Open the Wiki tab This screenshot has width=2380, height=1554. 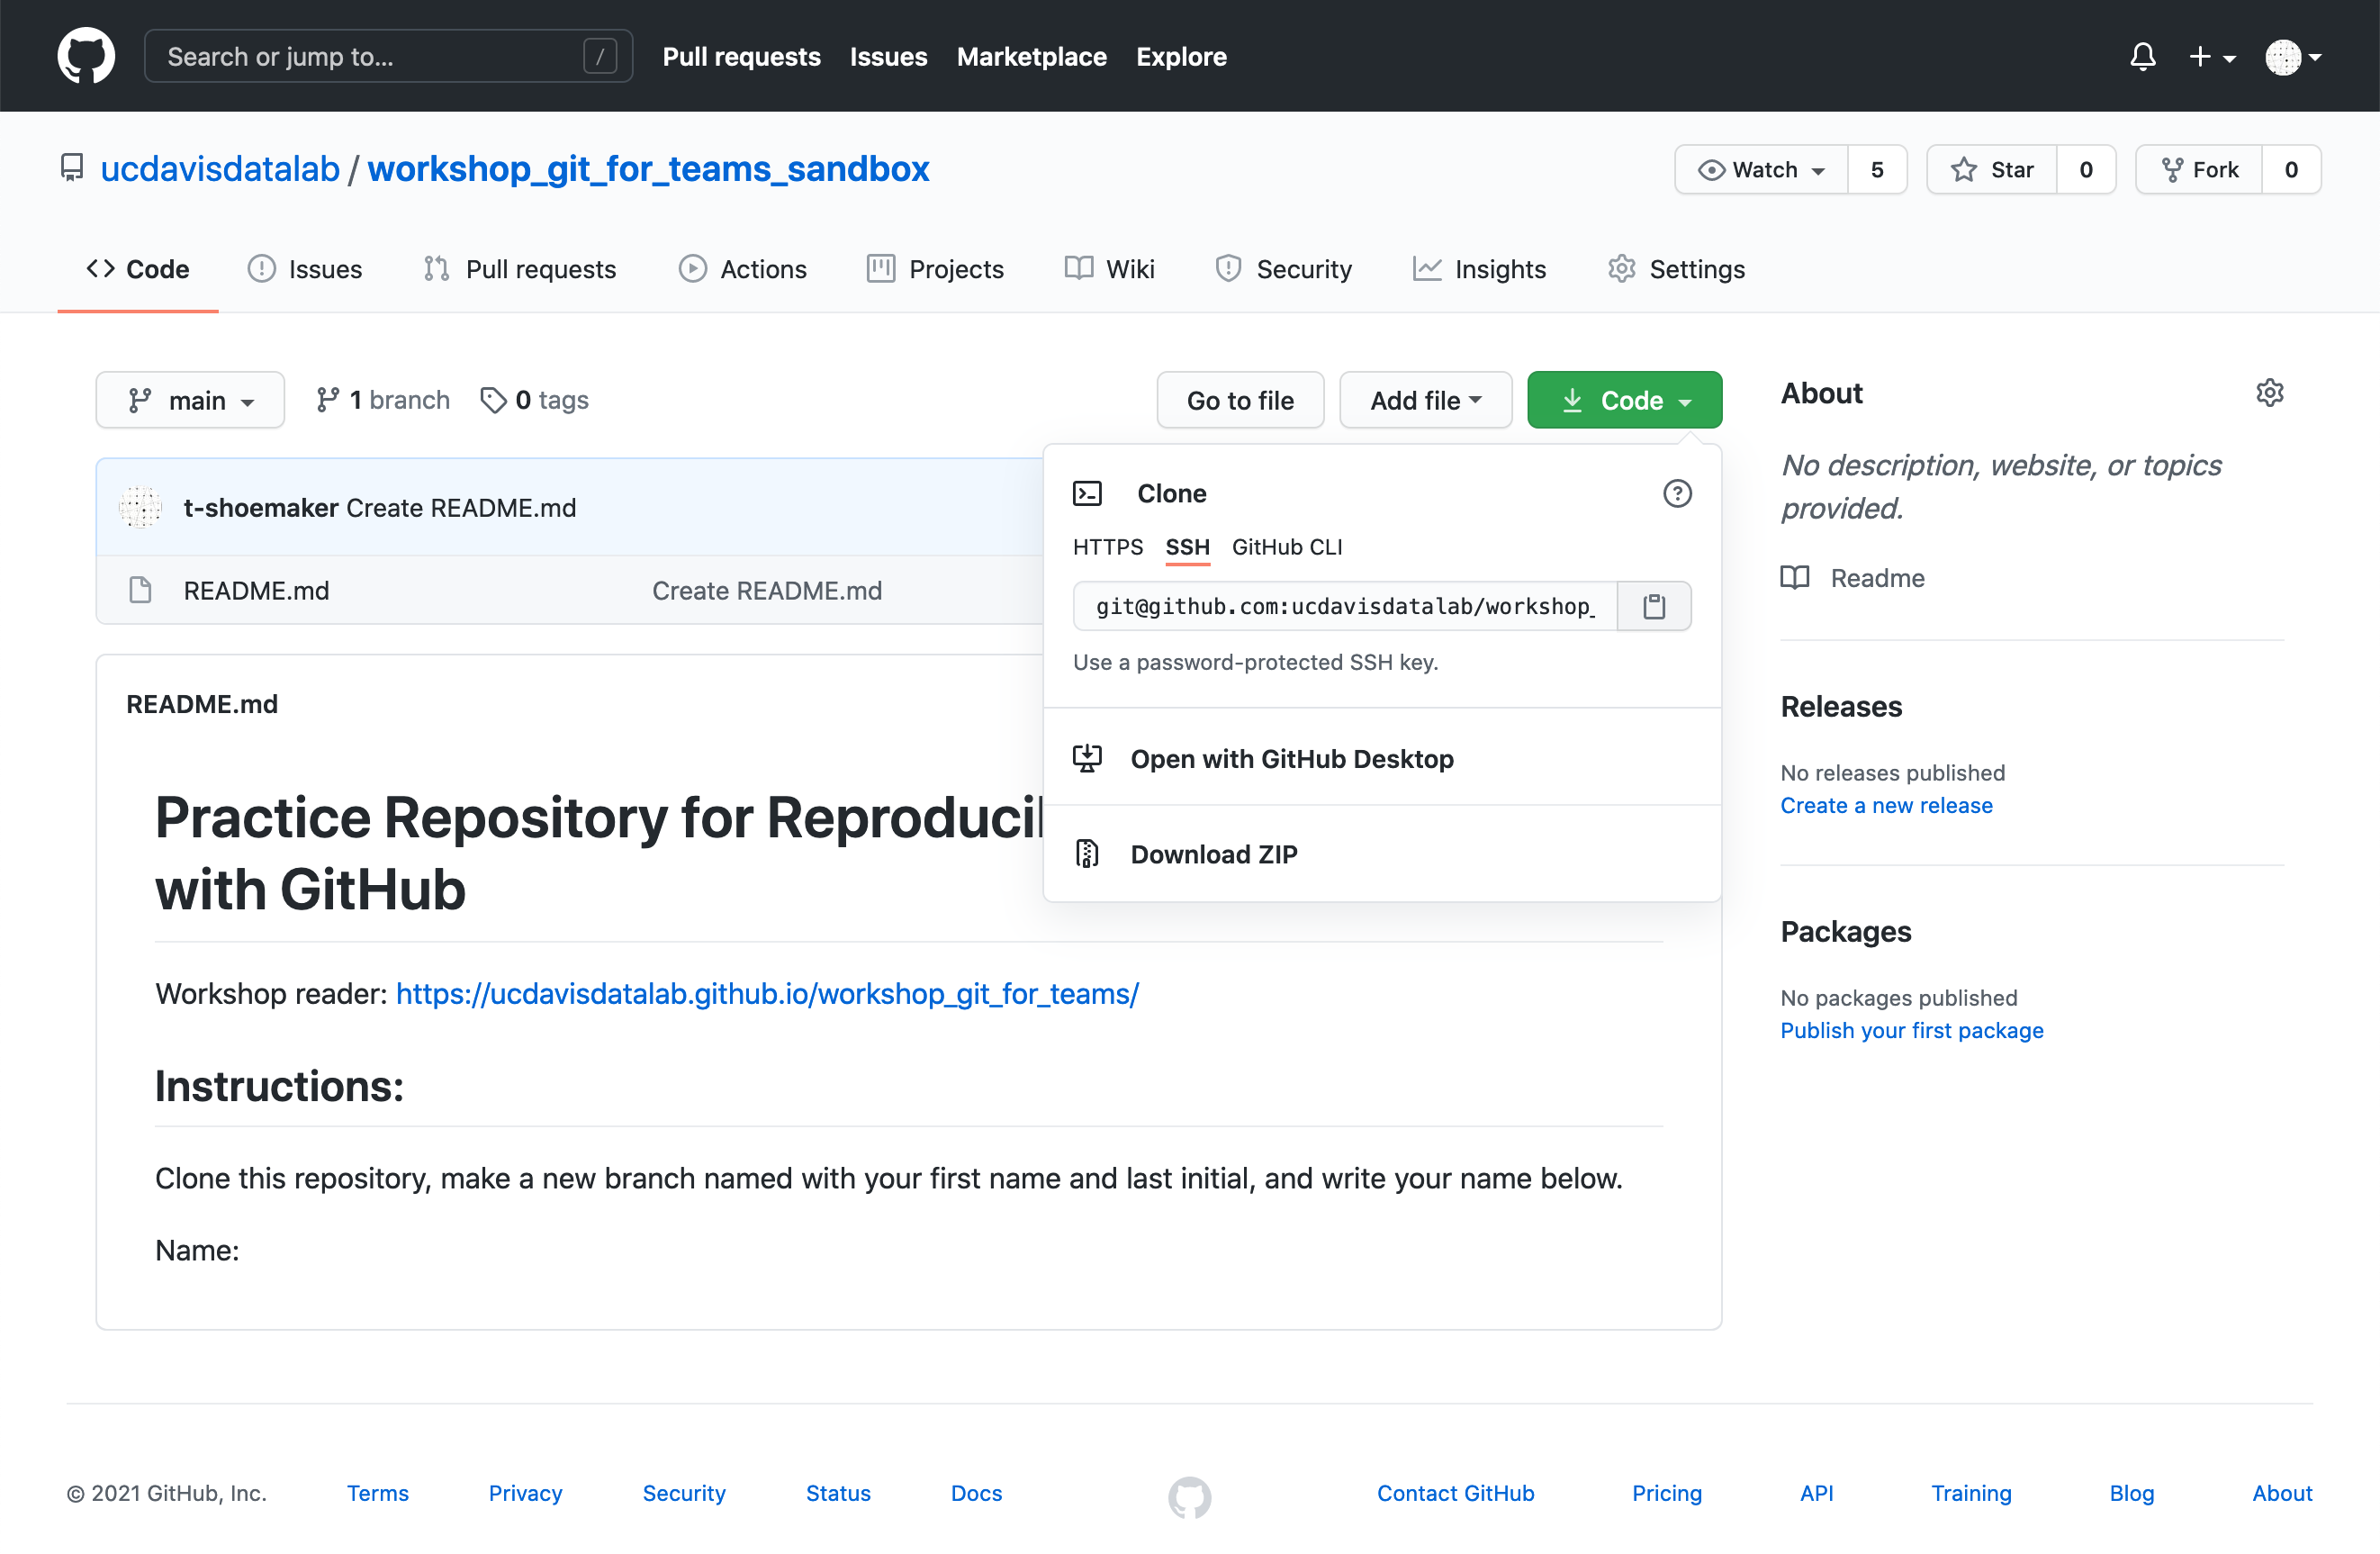tap(1109, 269)
